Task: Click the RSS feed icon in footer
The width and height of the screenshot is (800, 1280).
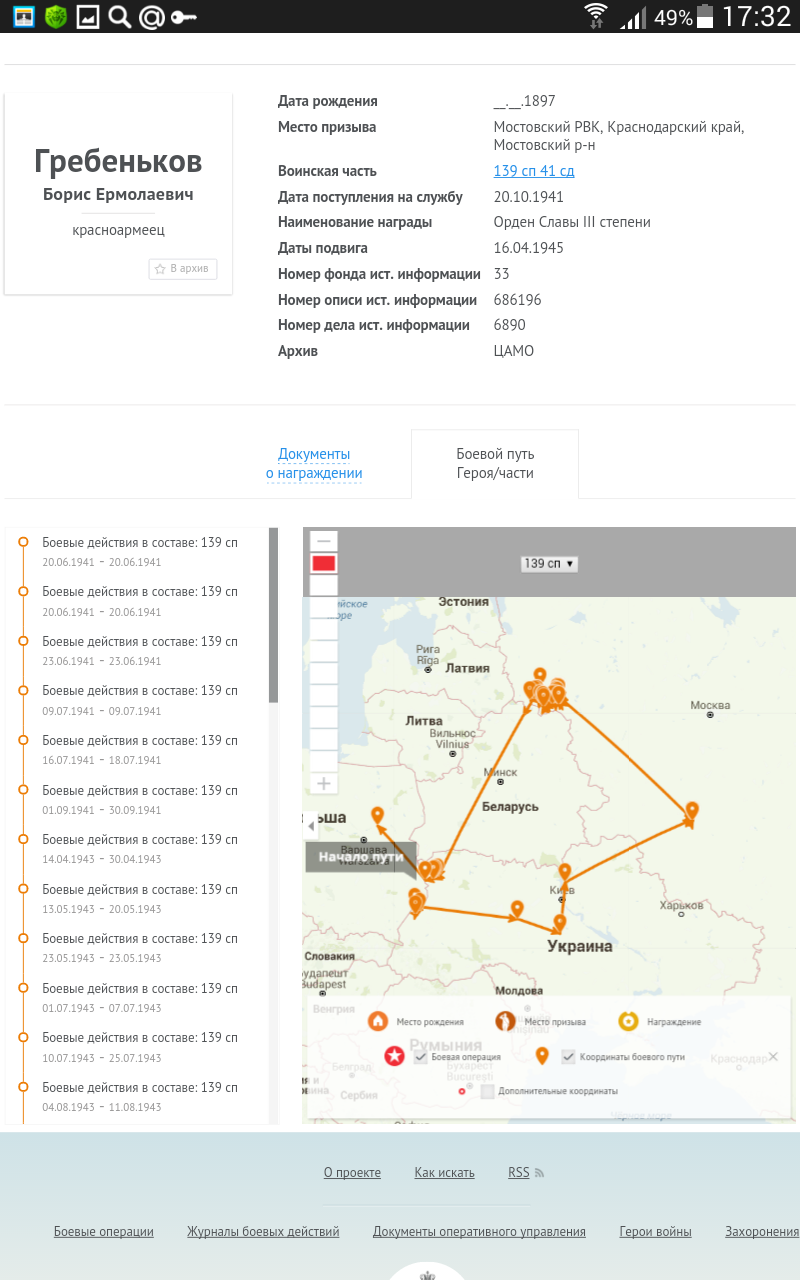Action: click(x=540, y=1173)
